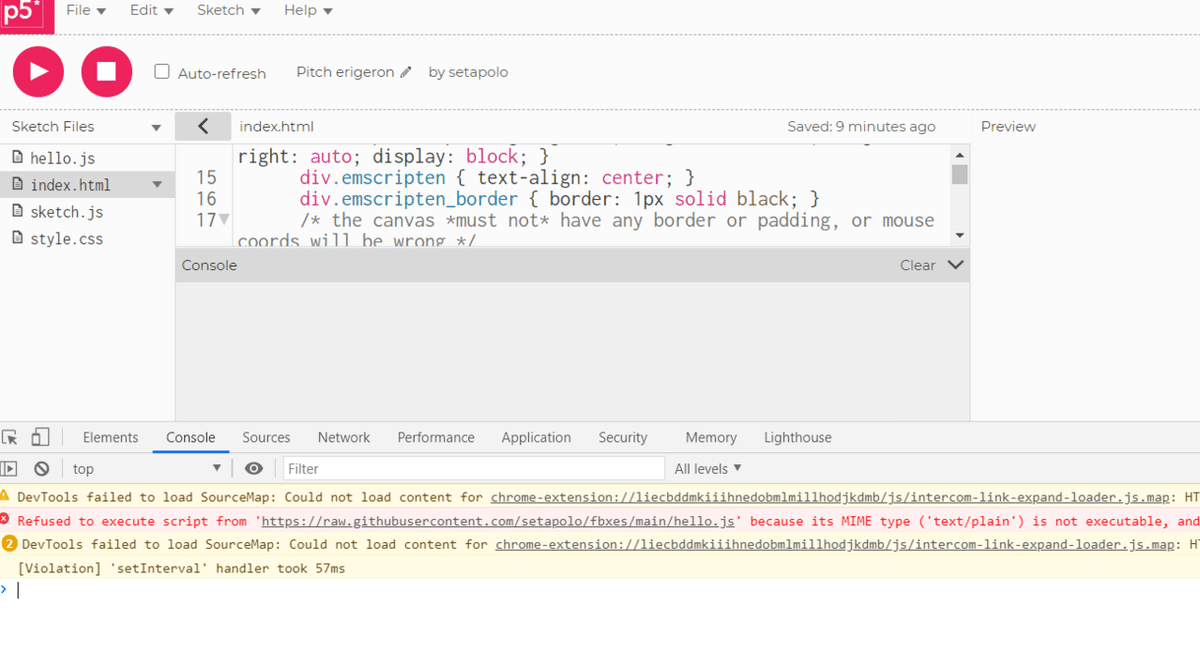
Task: Switch to the Performance tab
Action: (436, 437)
